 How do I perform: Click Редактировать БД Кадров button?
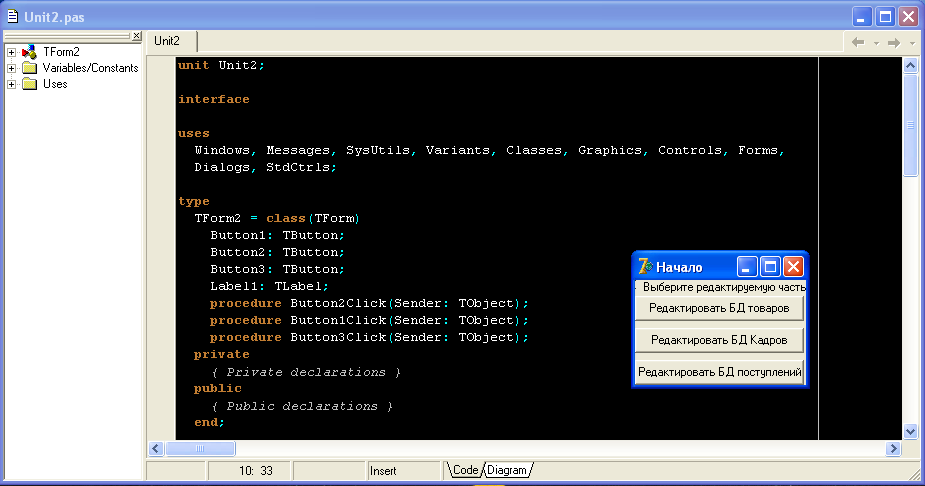[x=719, y=340]
